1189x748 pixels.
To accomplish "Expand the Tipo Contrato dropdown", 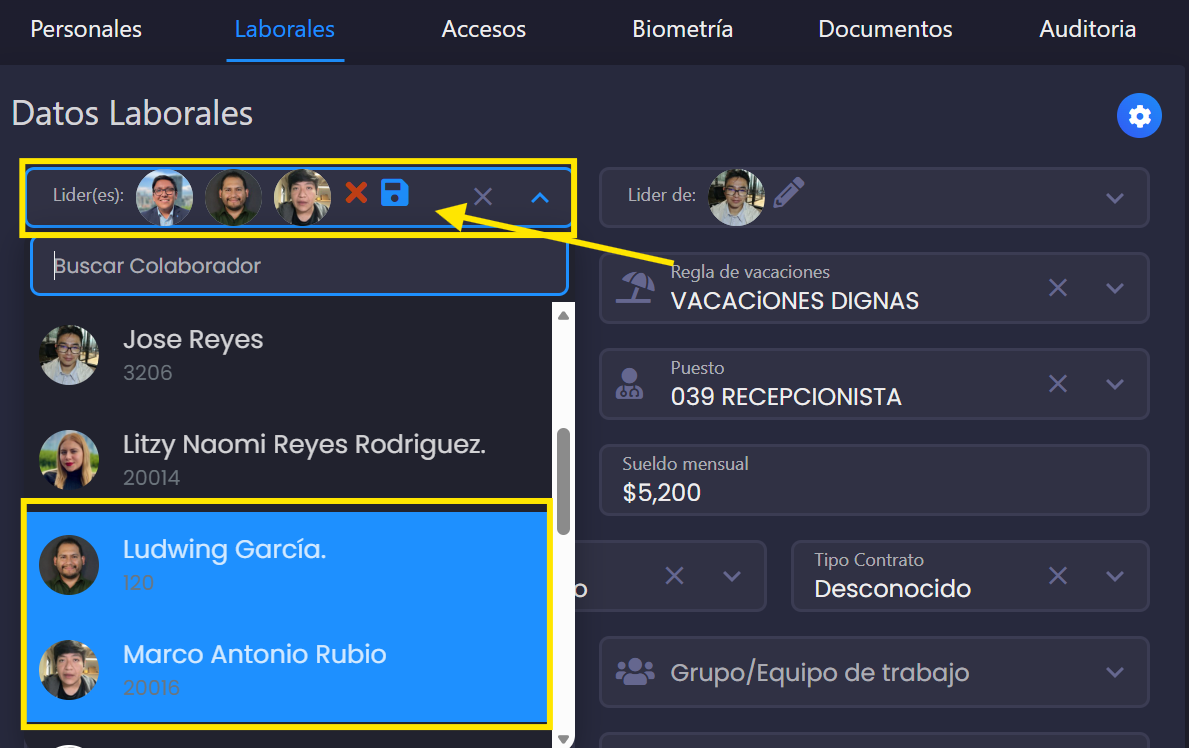I will pos(1115,577).
